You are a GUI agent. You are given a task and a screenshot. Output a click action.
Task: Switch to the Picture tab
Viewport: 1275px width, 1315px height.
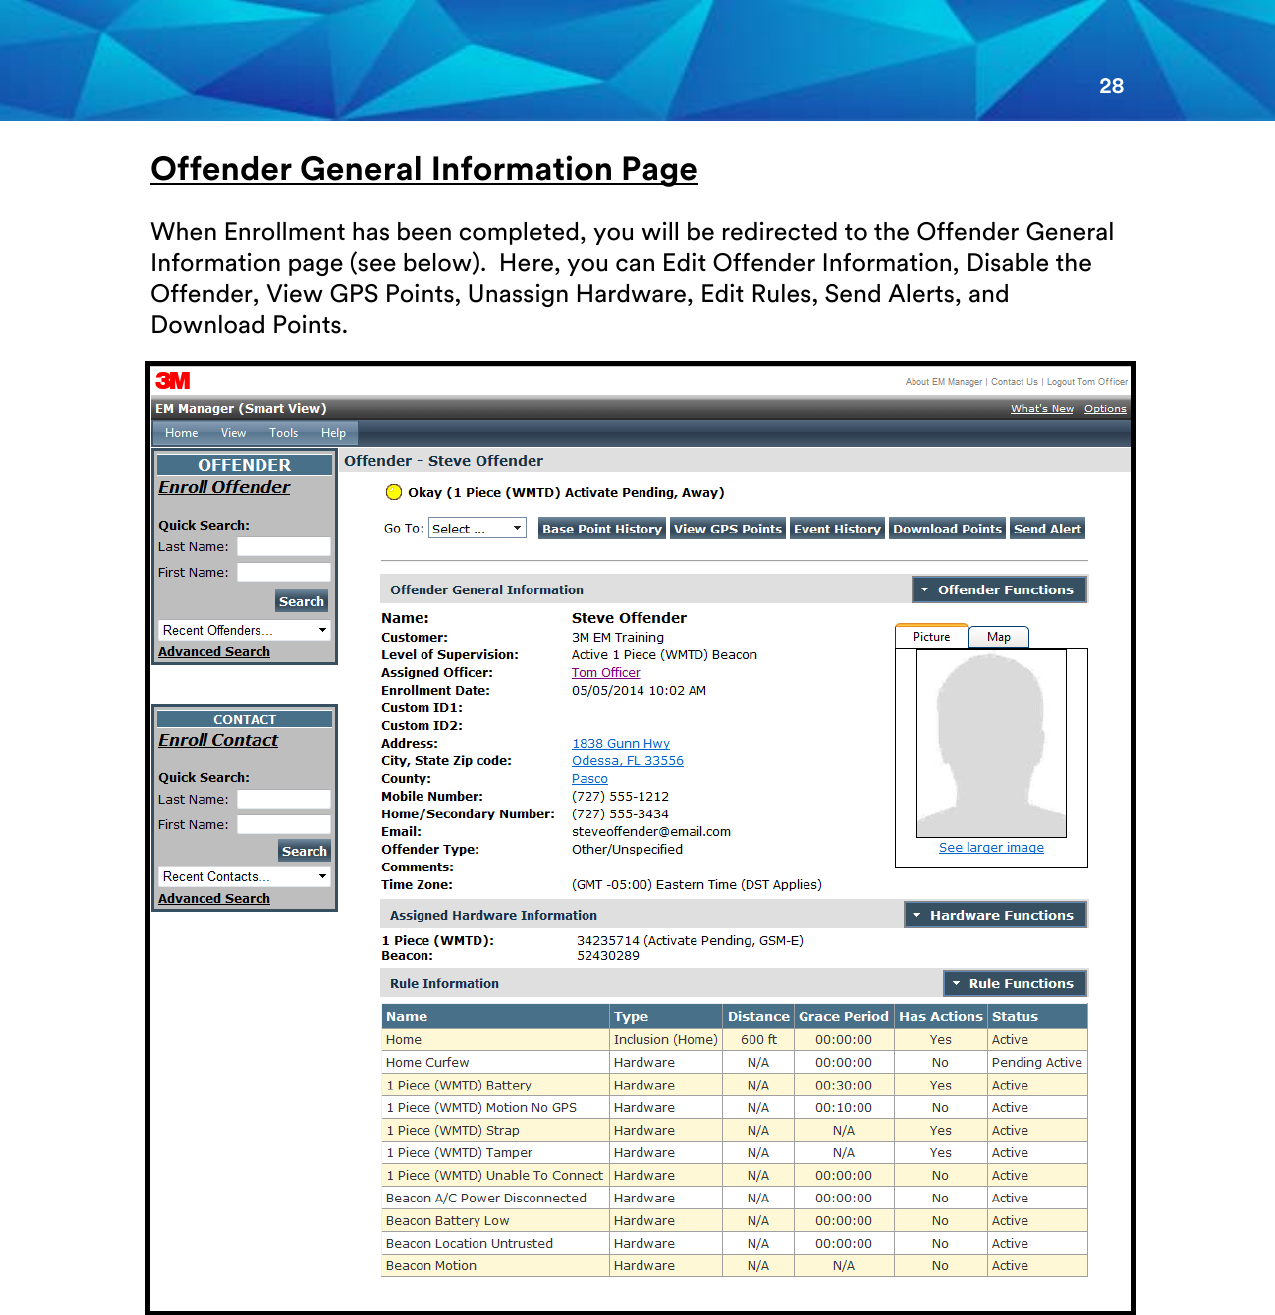pos(931,637)
